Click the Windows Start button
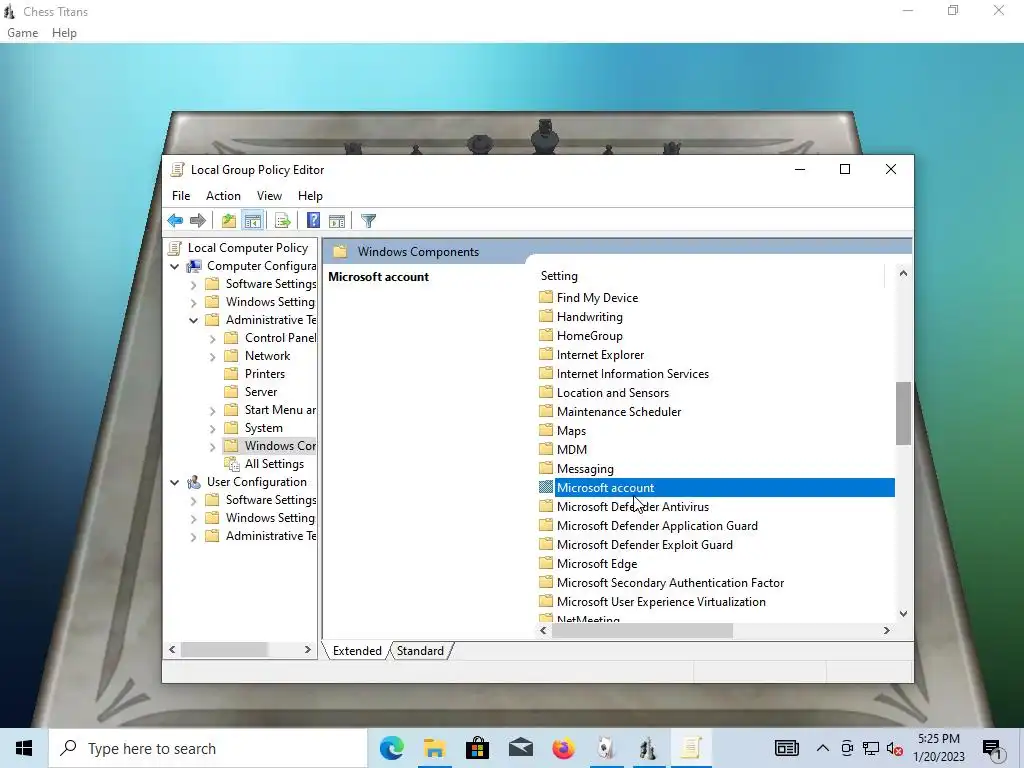The image size is (1024, 768). click(24, 748)
